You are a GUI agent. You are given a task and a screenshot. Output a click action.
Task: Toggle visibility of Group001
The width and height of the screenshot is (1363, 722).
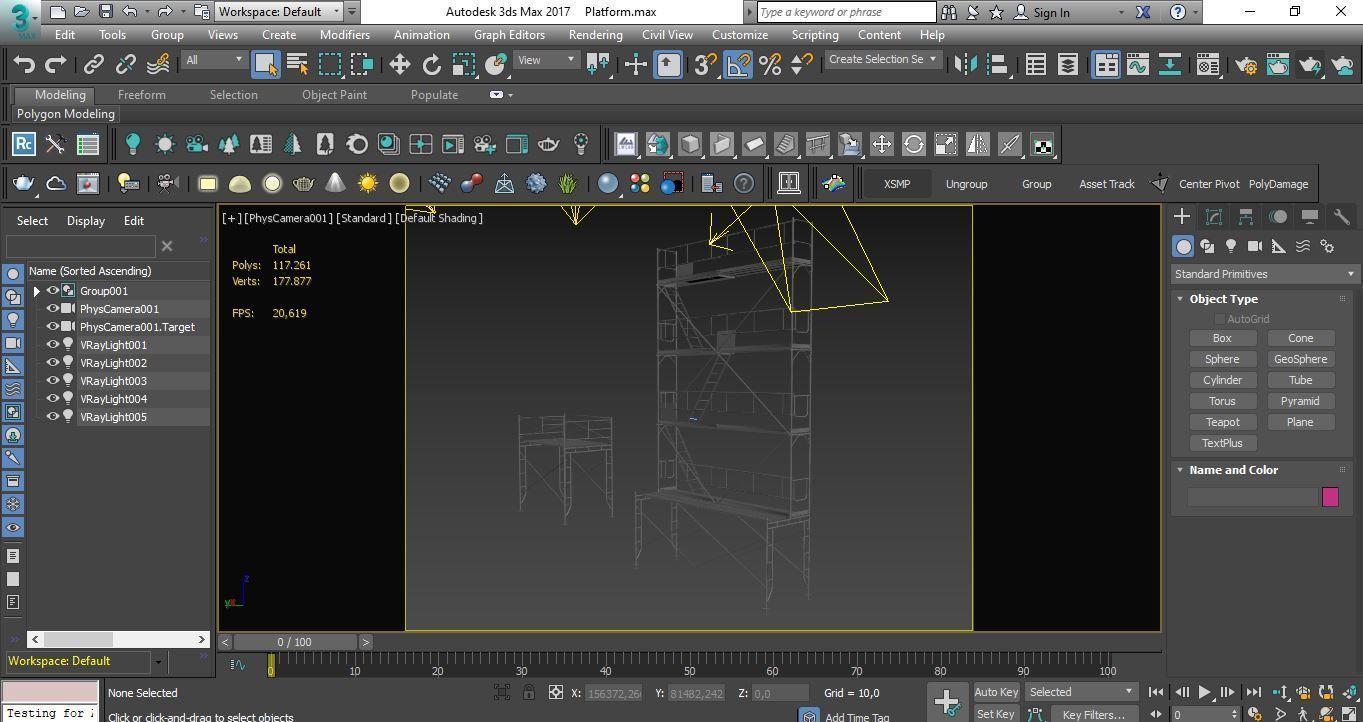(x=53, y=291)
